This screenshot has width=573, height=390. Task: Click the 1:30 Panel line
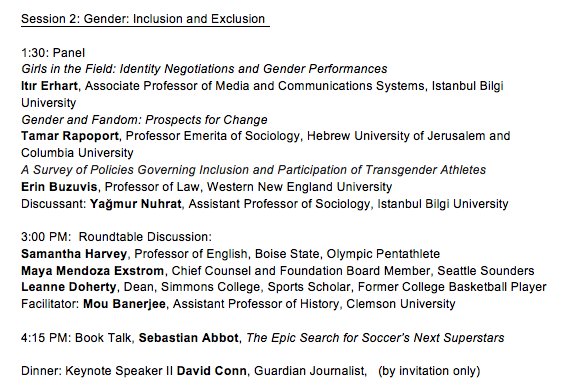click(53, 53)
